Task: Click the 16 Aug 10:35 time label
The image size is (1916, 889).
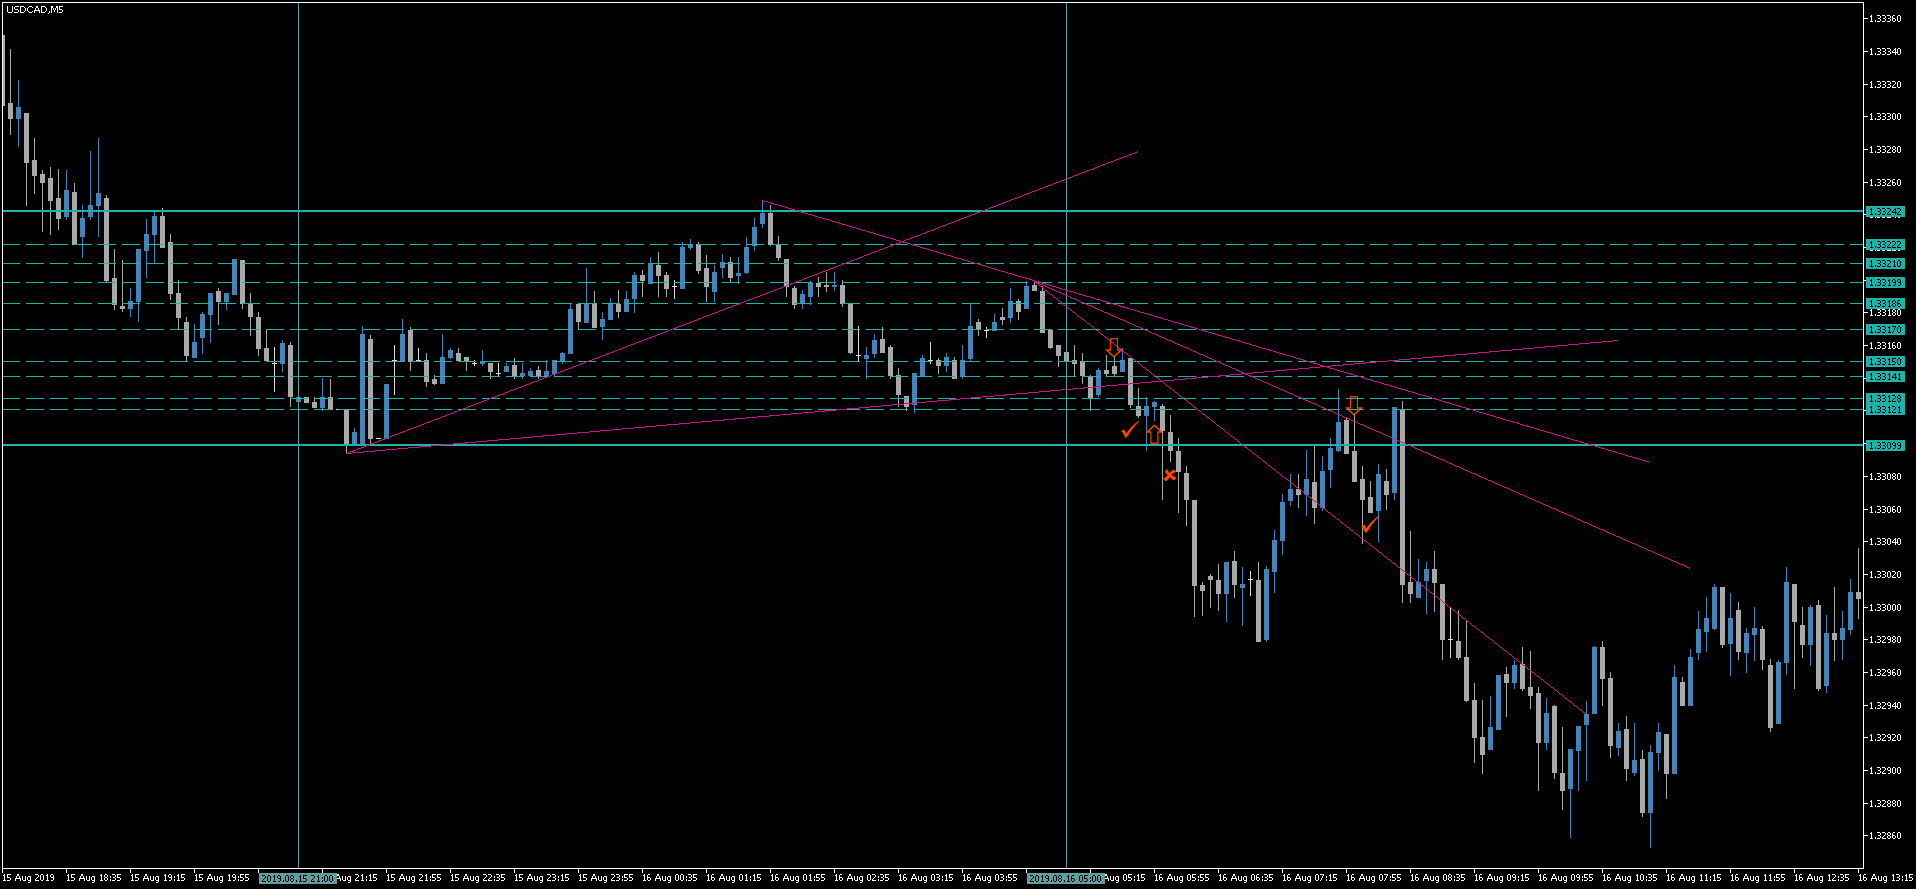Action: pos(1630,878)
